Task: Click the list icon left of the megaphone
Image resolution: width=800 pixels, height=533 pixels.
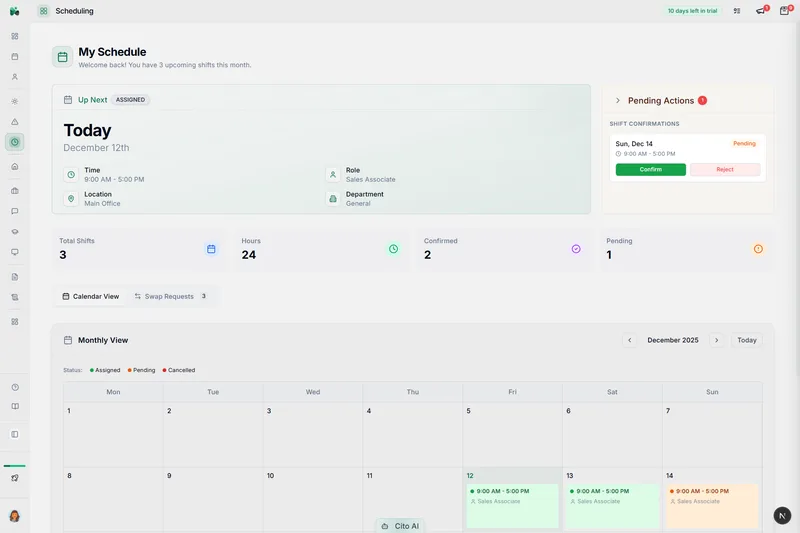Action: point(737,11)
